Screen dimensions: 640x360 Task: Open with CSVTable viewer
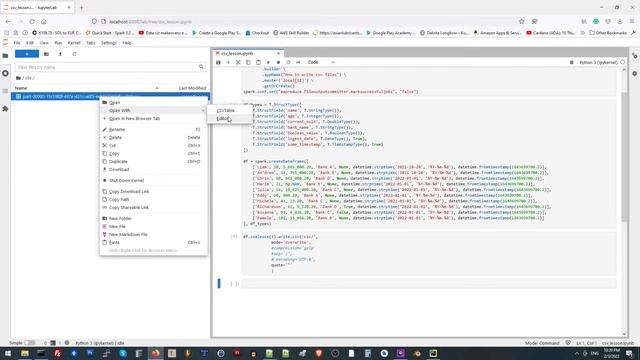(230, 111)
